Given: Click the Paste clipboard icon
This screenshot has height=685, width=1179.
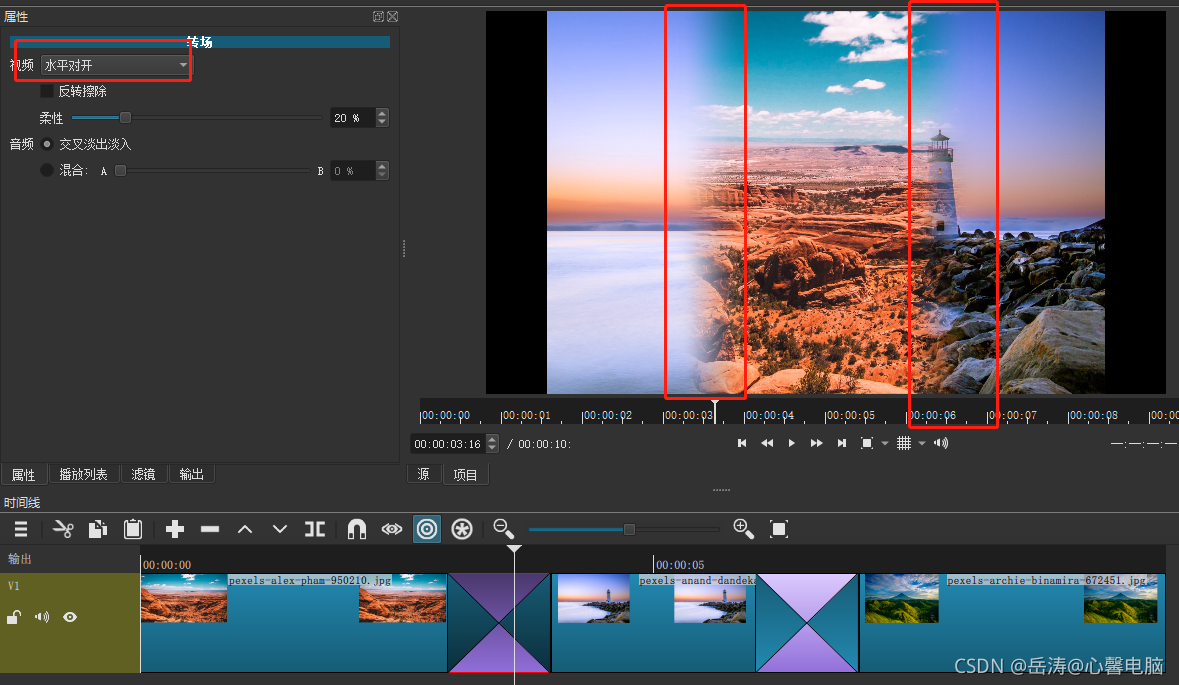Looking at the screenshot, I should point(133,529).
